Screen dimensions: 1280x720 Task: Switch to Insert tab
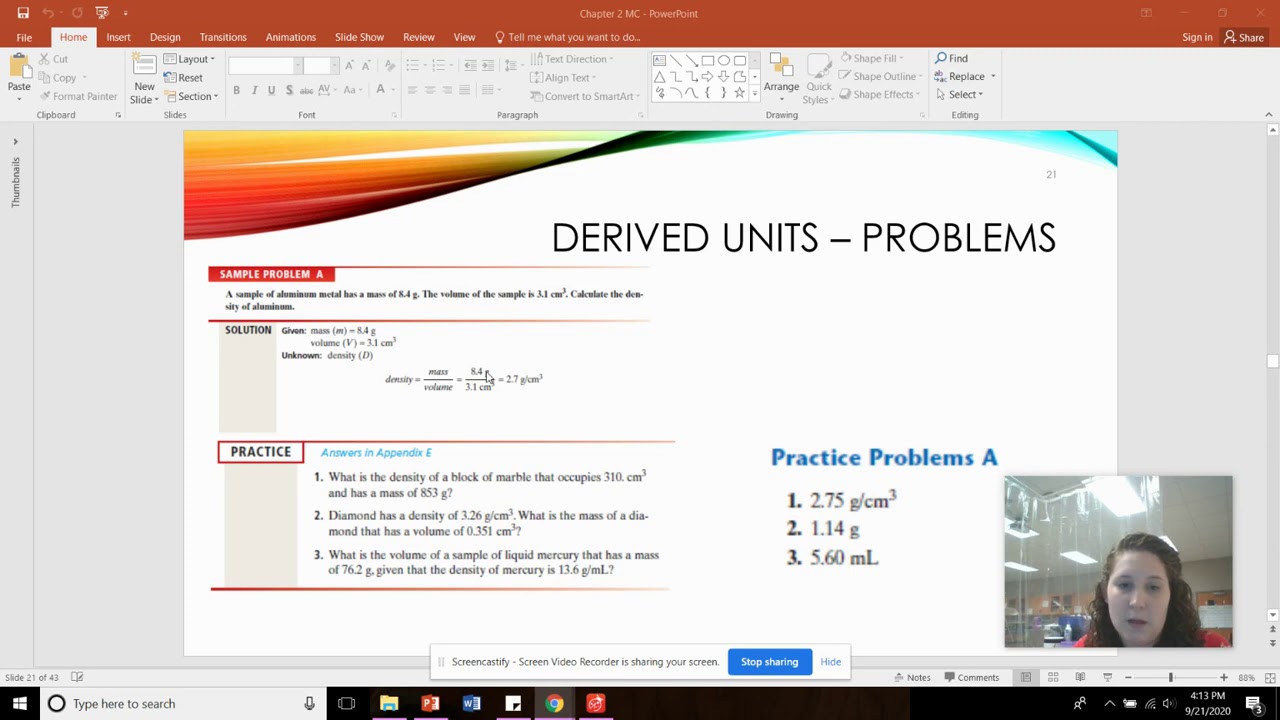118,37
